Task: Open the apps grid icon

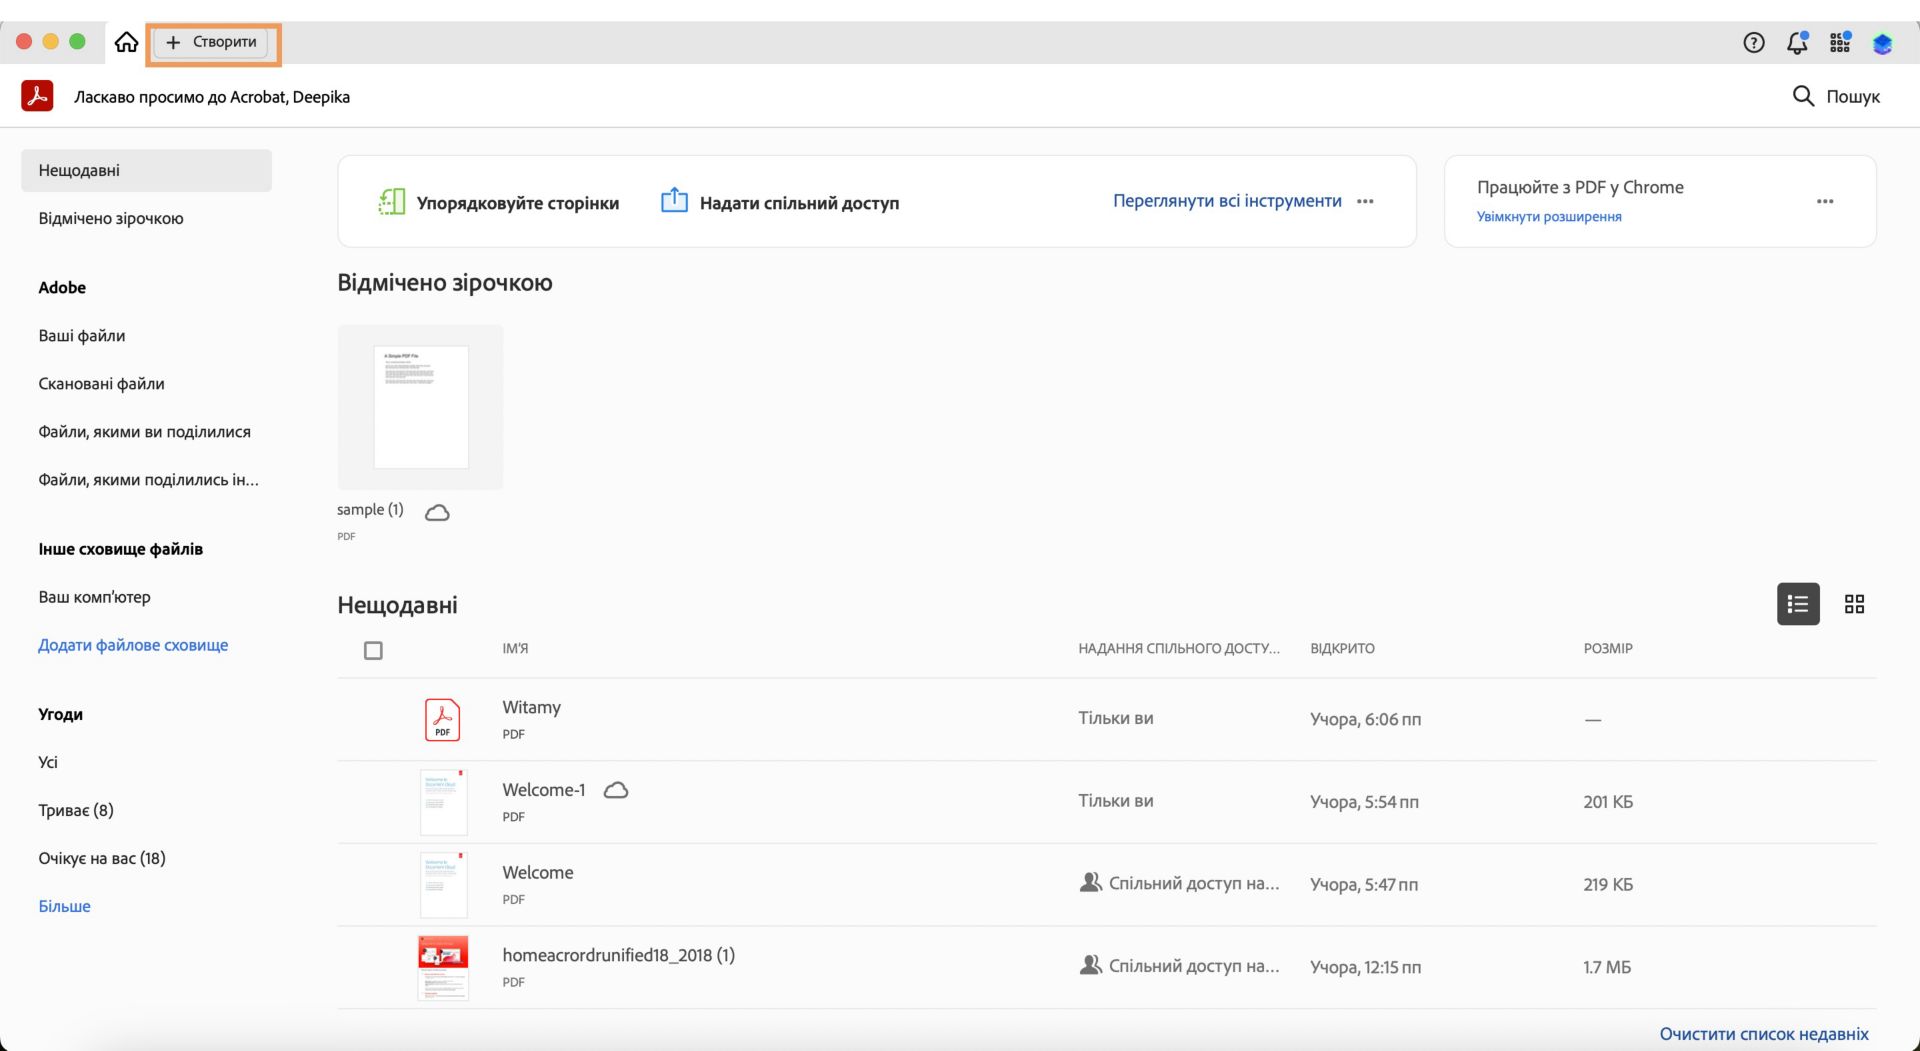Action: coord(1840,42)
